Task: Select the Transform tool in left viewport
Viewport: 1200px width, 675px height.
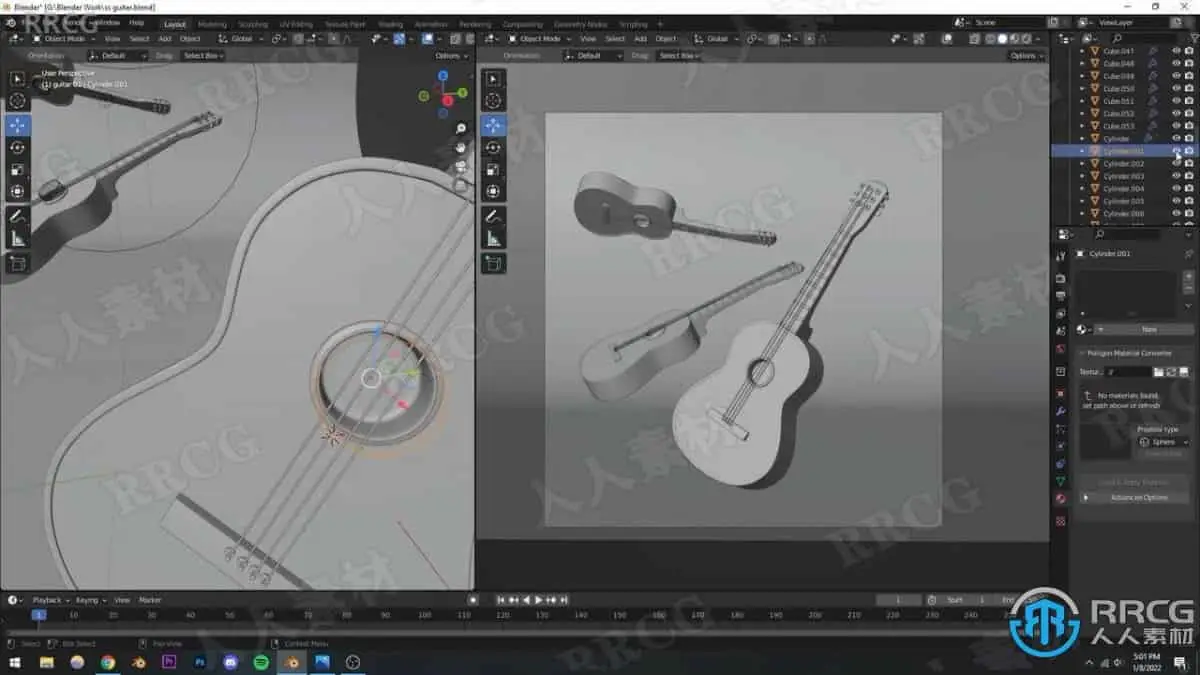Action: 18,191
